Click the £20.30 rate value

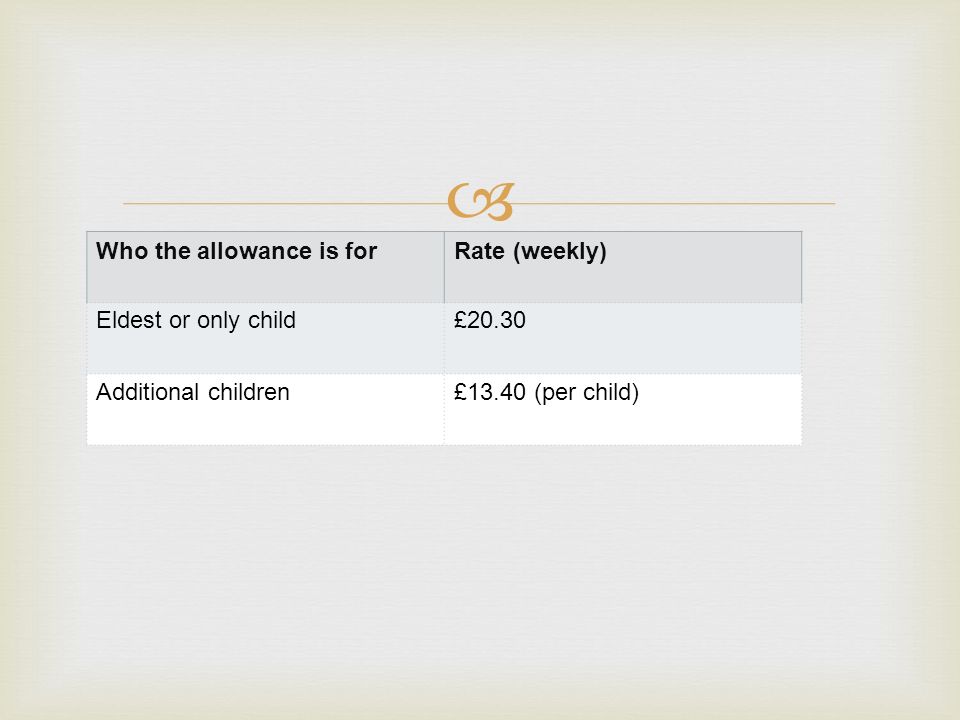click(x=490, y=320)
